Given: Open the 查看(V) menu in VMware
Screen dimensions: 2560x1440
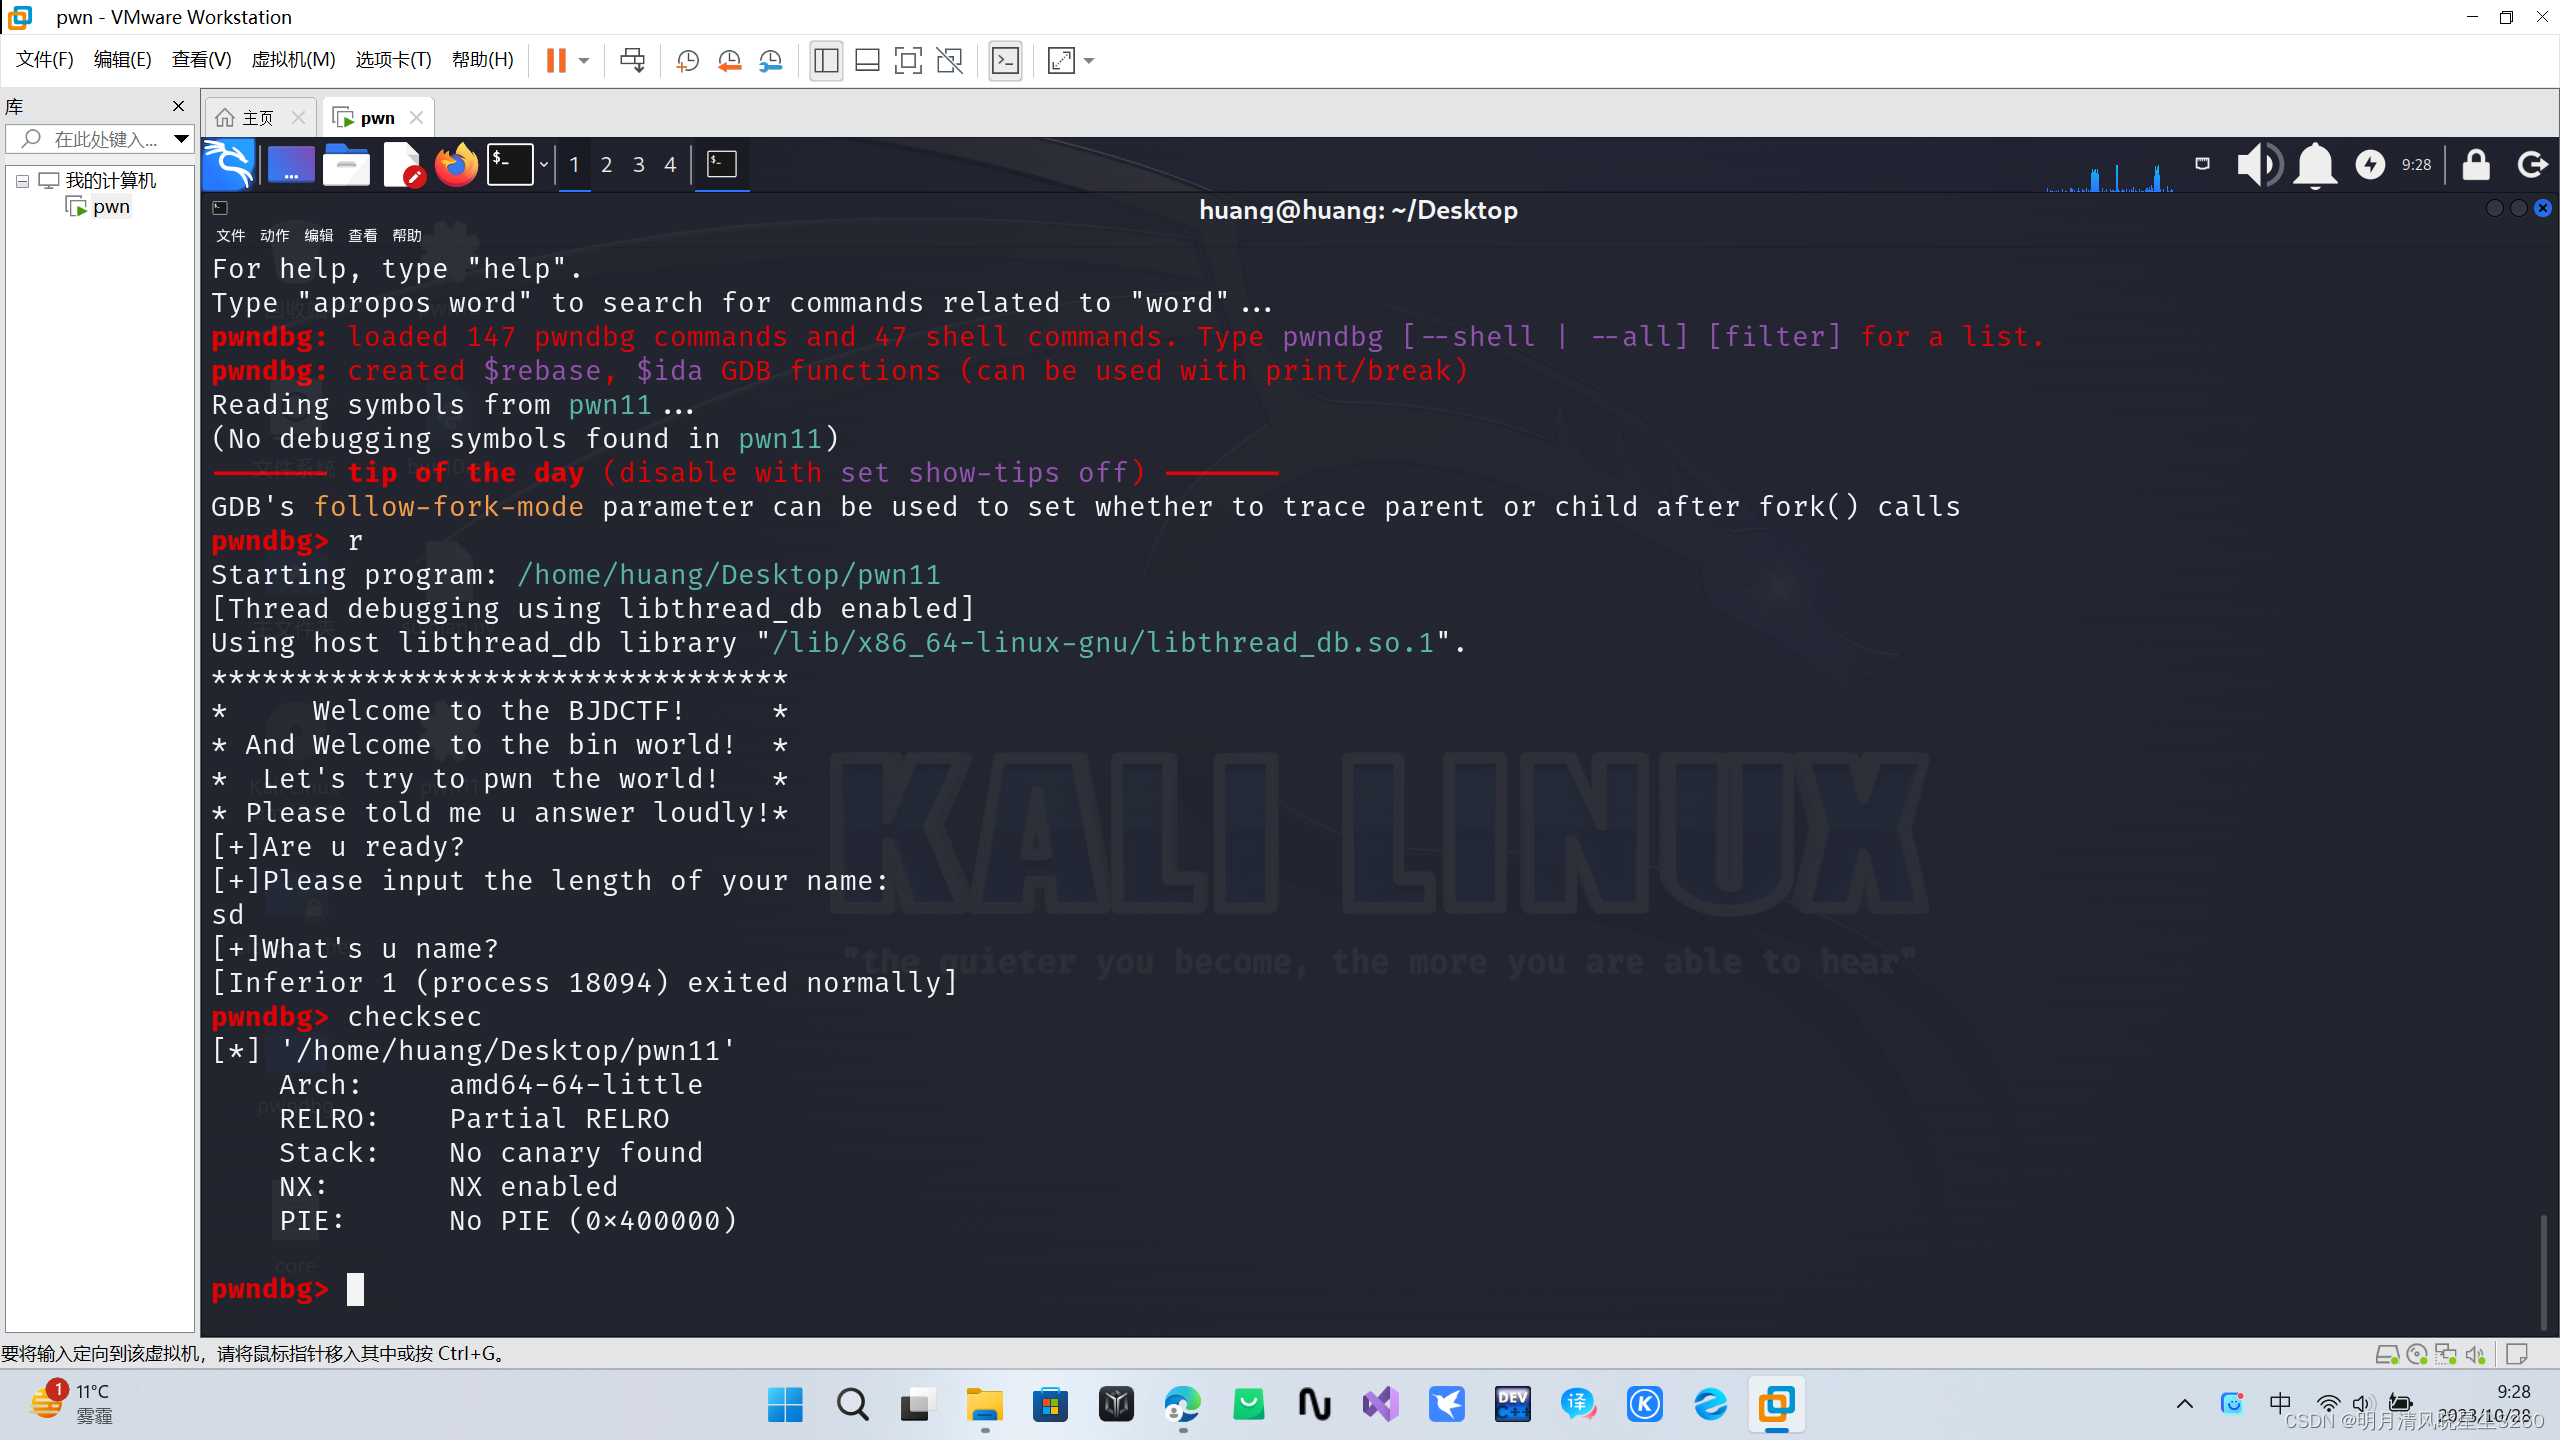Looking at the screenshot, I should point(201,60).
